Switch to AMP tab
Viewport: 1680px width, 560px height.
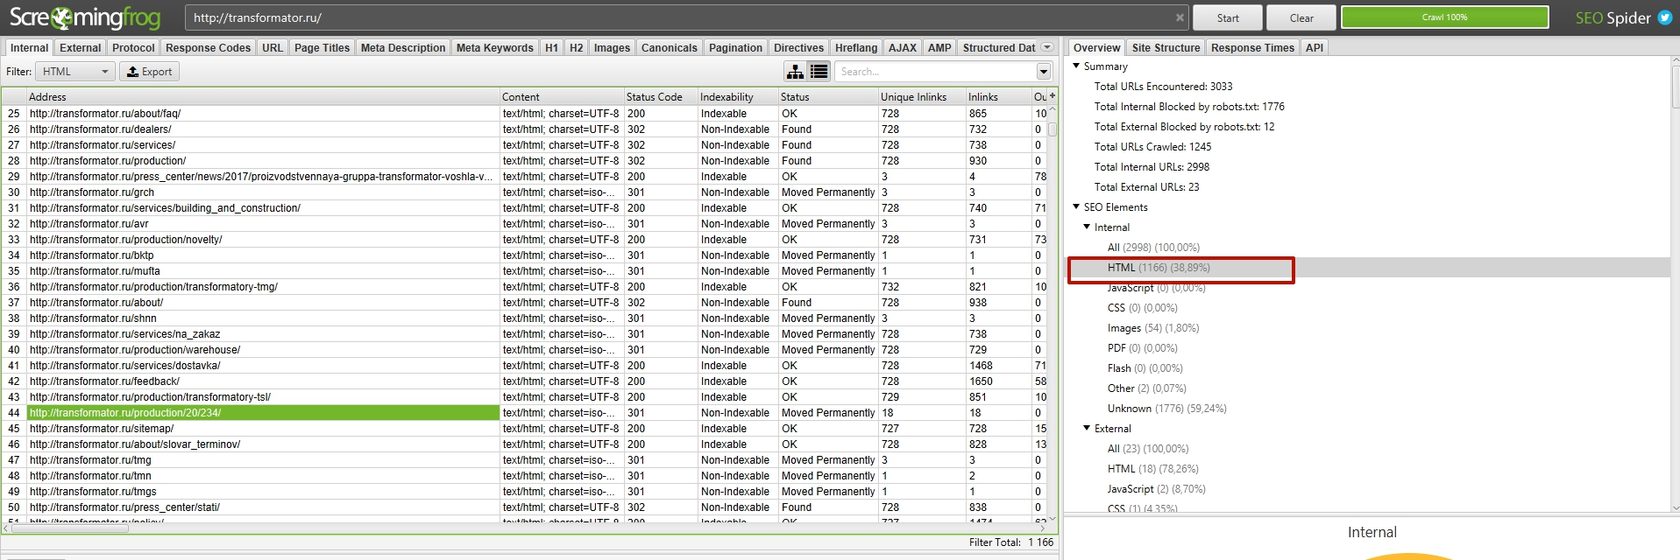point(939,47)
